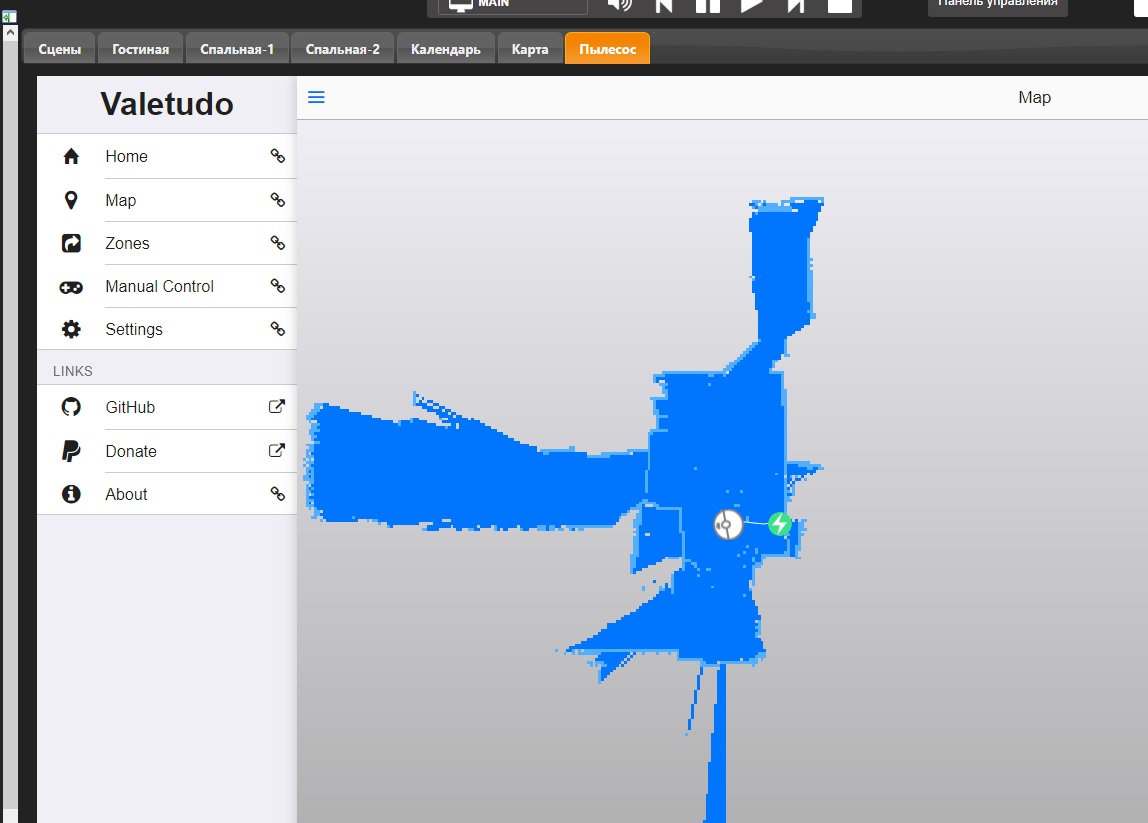Open the Settings menu entry
Viewport: 1148px width, 823px height.
(x=167, y=329)
